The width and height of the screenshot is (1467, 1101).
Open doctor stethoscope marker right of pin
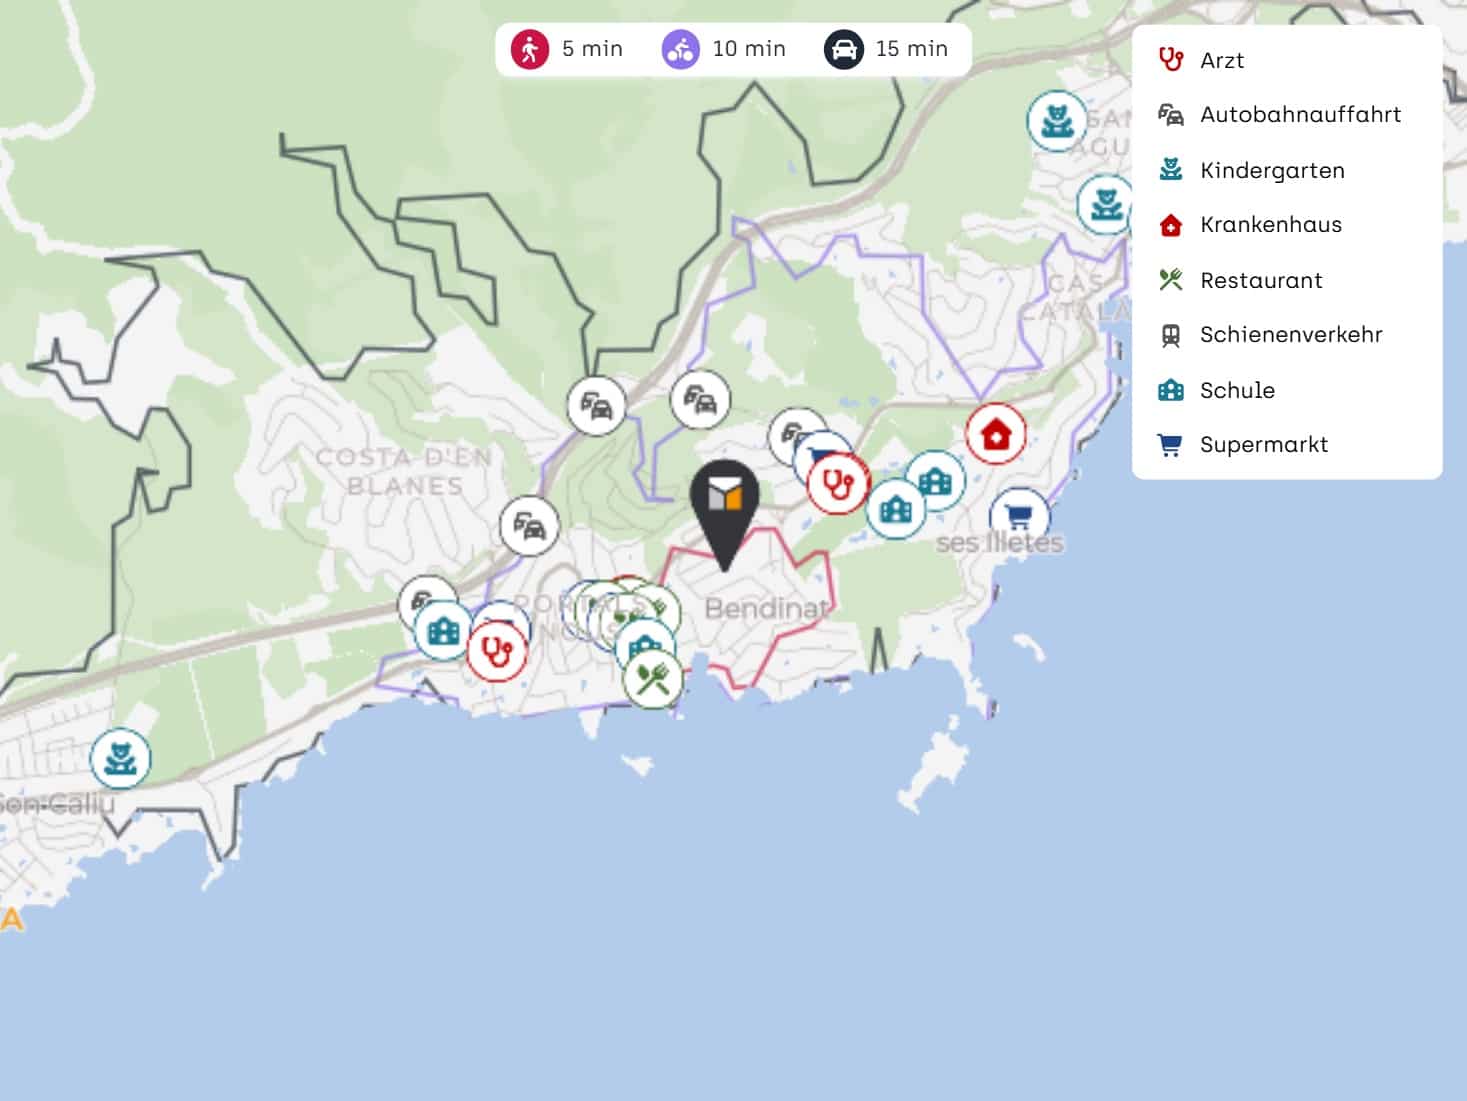[x=838, y=484]
